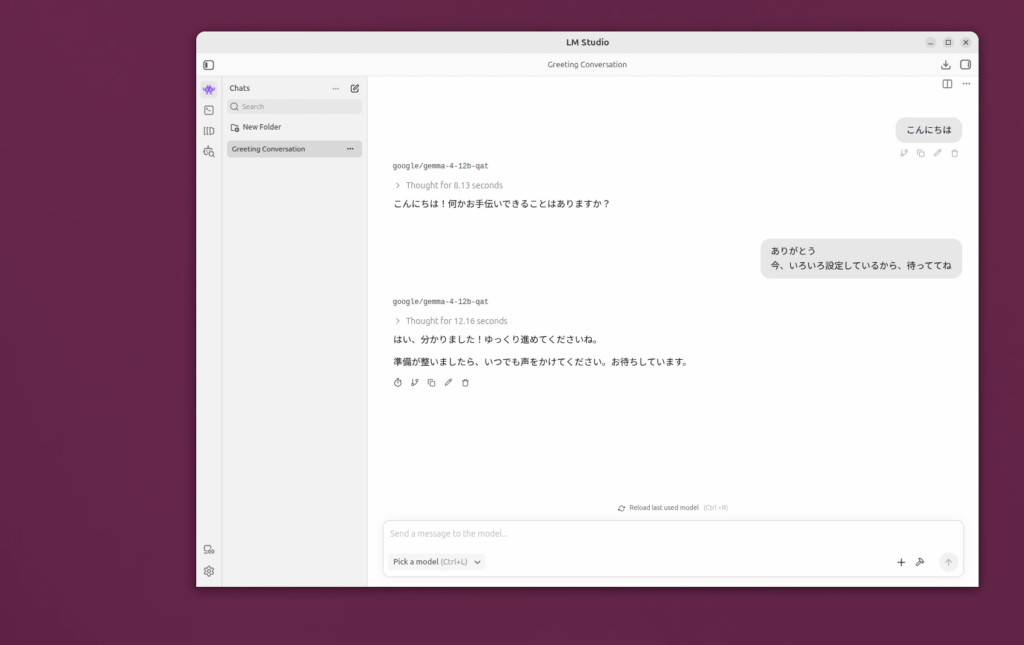Branch from the last assistant response
1024x645 pixels.
tap(415, 383)
